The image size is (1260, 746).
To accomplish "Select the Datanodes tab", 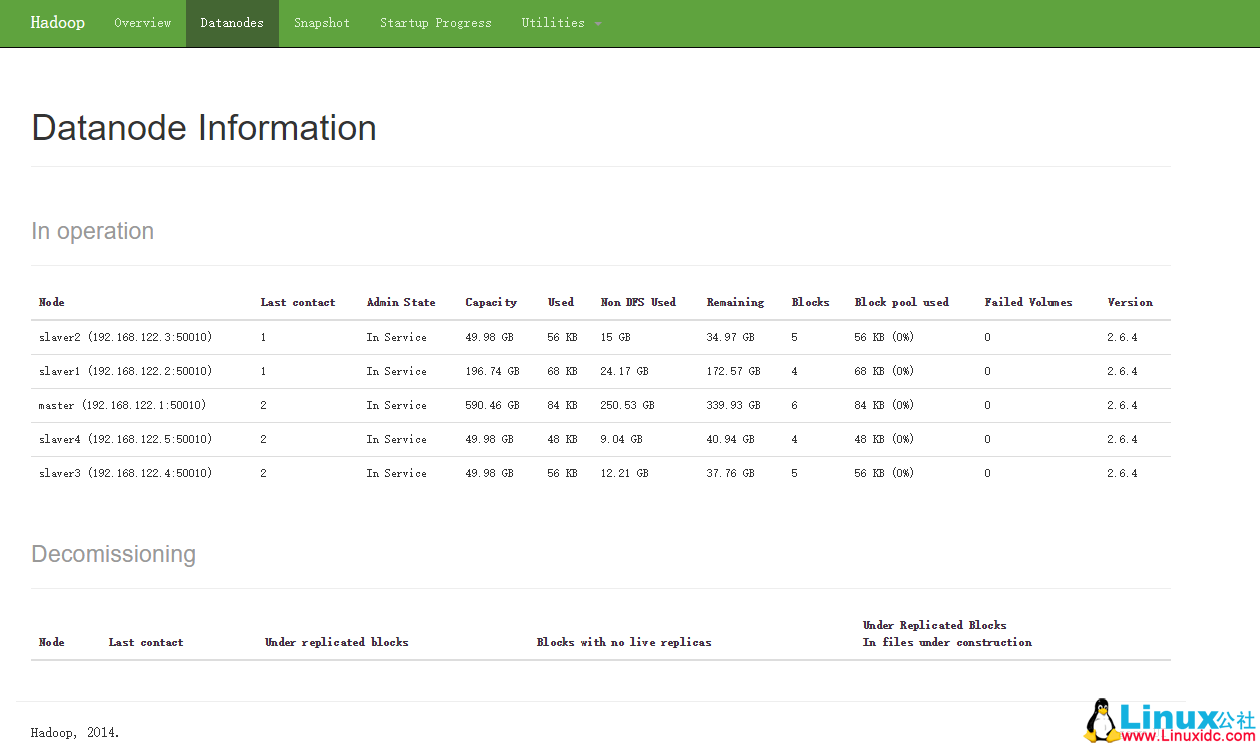I will point(231,22).
